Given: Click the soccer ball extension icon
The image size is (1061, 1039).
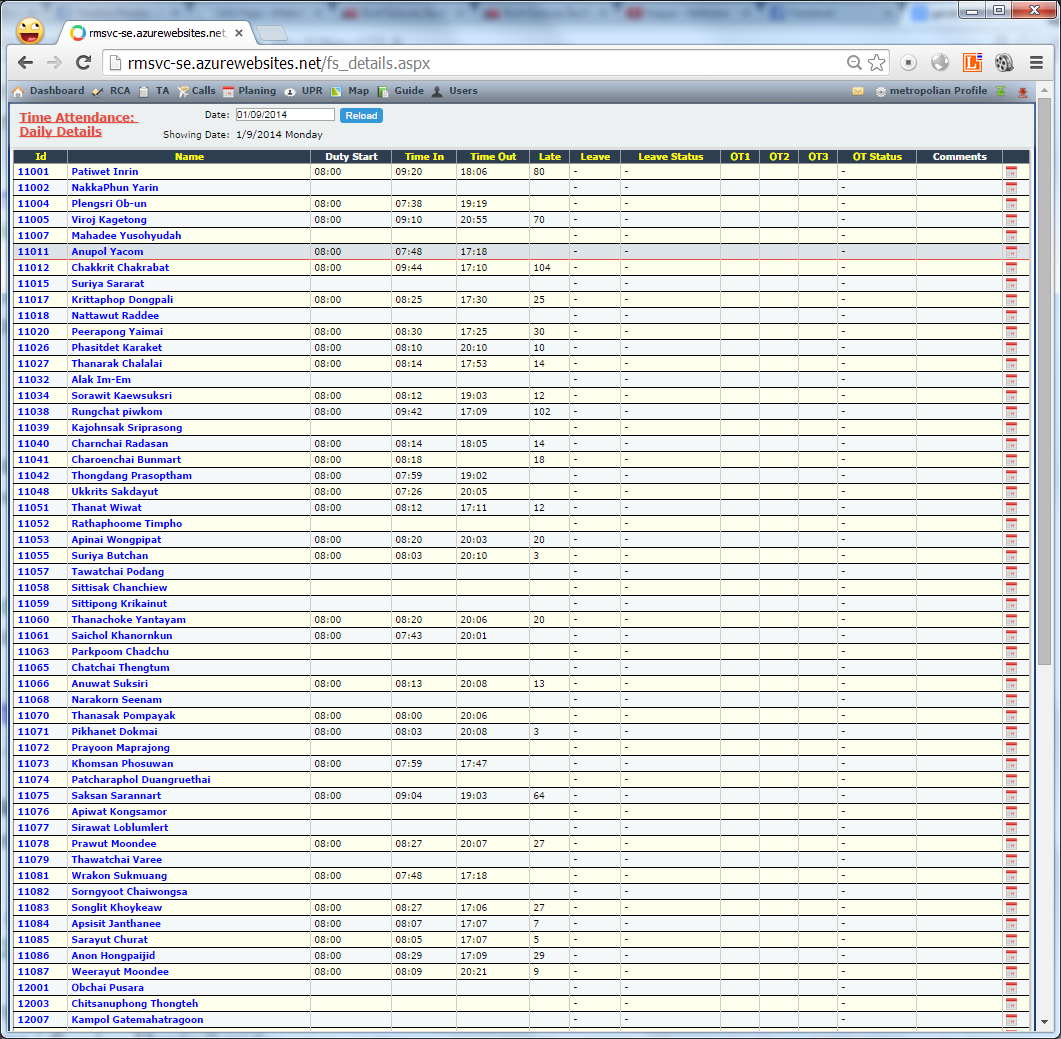Looking at the screenshot, I should (x=1004, y=63).
